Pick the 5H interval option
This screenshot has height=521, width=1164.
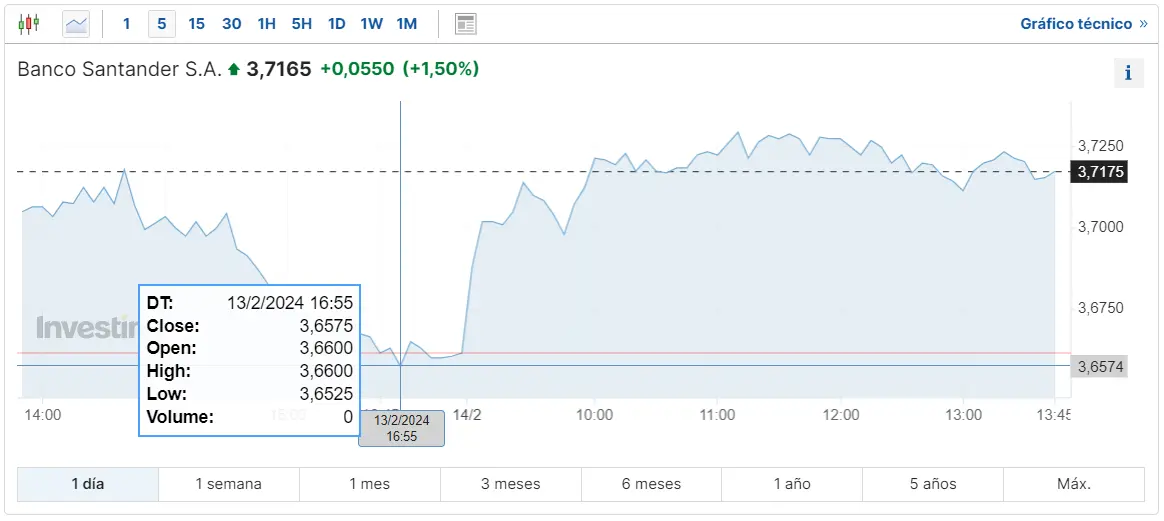click(x=301, y=24)
